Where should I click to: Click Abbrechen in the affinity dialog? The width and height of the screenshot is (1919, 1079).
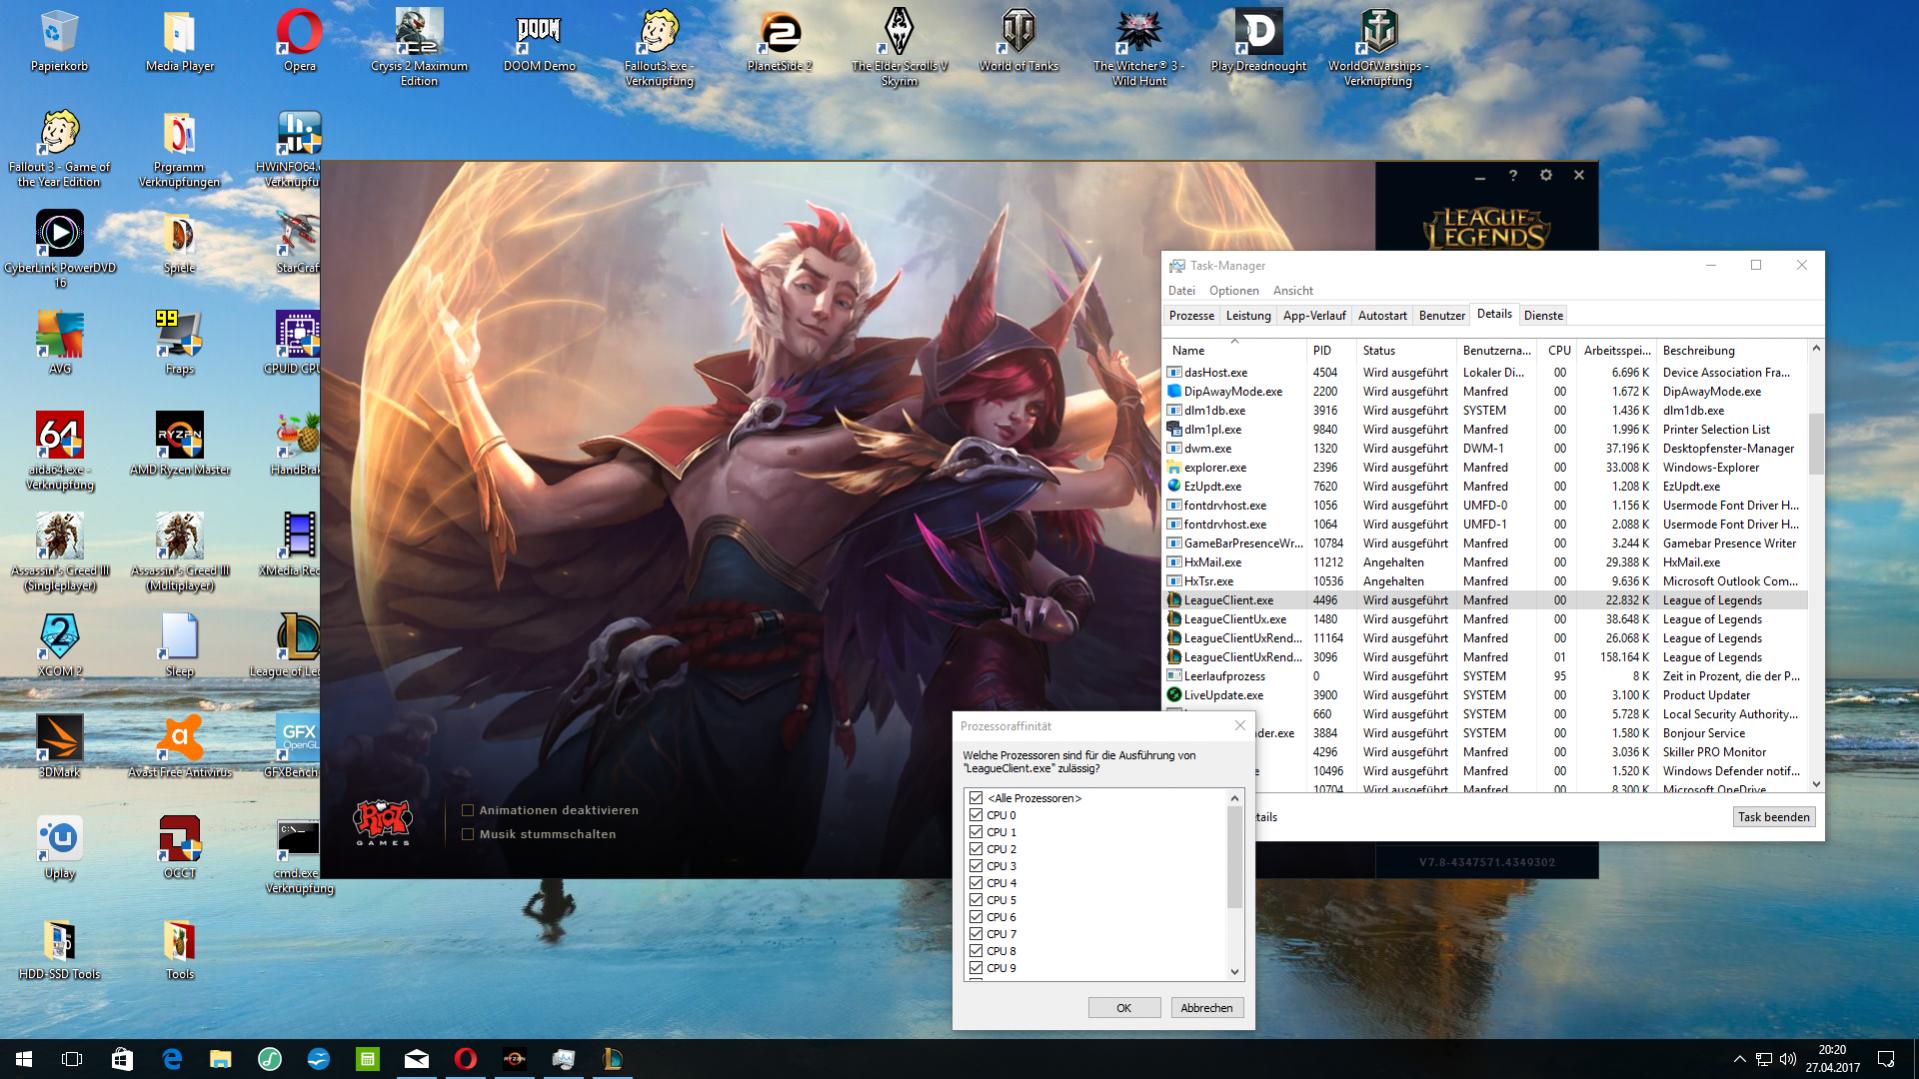(x=1206, y=1007)
